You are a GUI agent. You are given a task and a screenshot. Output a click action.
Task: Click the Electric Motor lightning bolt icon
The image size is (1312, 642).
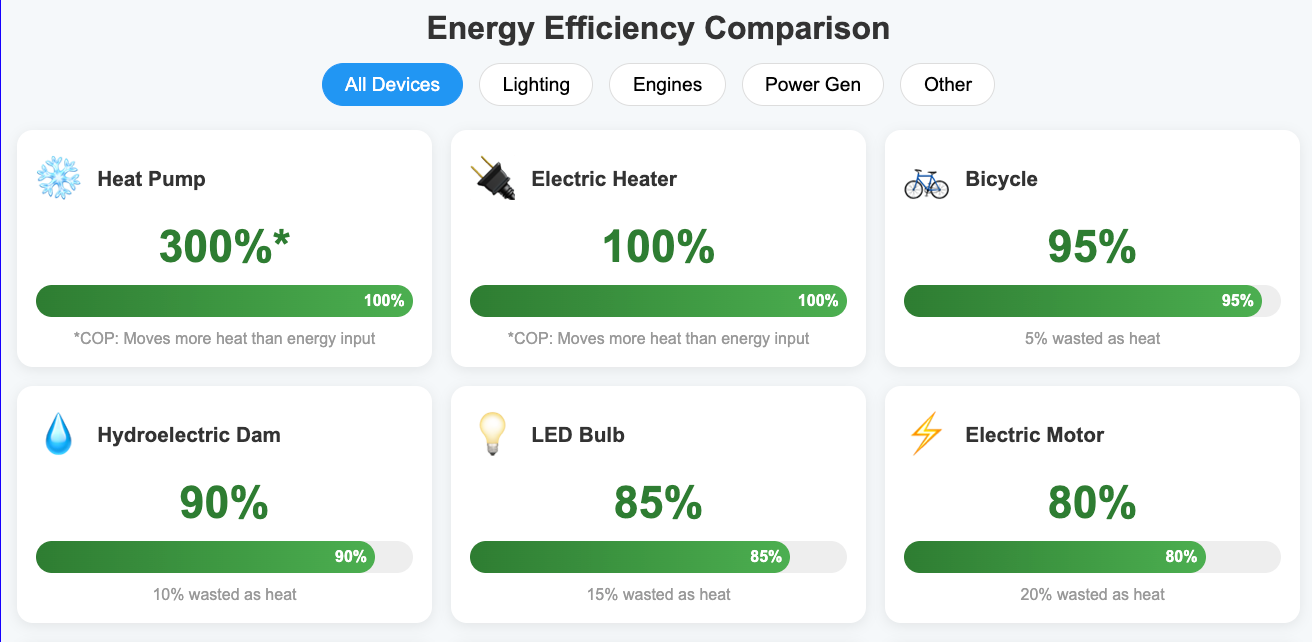click(926, 435)
